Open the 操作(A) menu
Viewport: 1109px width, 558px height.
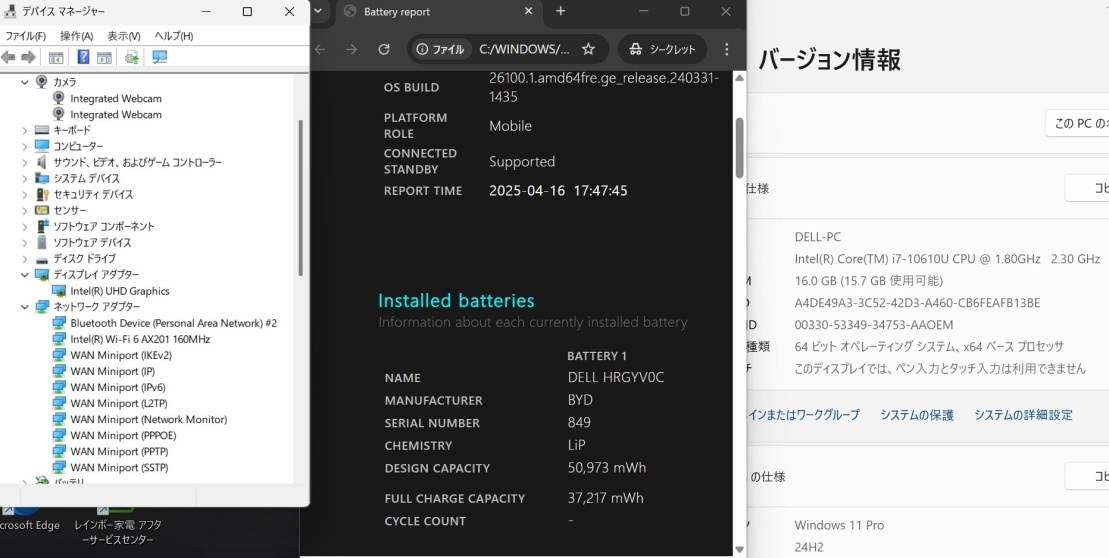pyautogui.click(x=76, y=36)
